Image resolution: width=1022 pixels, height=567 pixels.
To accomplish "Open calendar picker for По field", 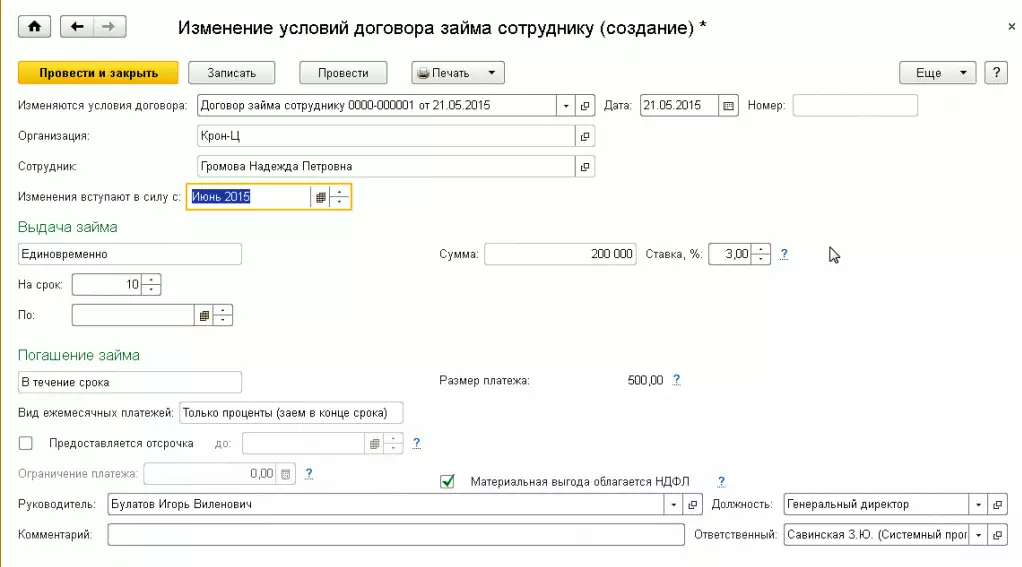I will coord(204,315).
